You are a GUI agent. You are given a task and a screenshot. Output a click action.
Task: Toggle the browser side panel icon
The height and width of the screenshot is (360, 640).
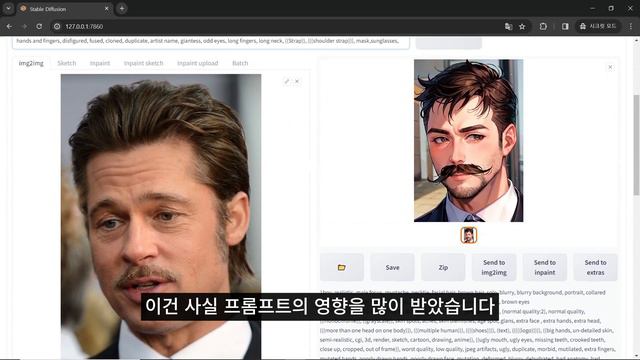tap(565, 27)
